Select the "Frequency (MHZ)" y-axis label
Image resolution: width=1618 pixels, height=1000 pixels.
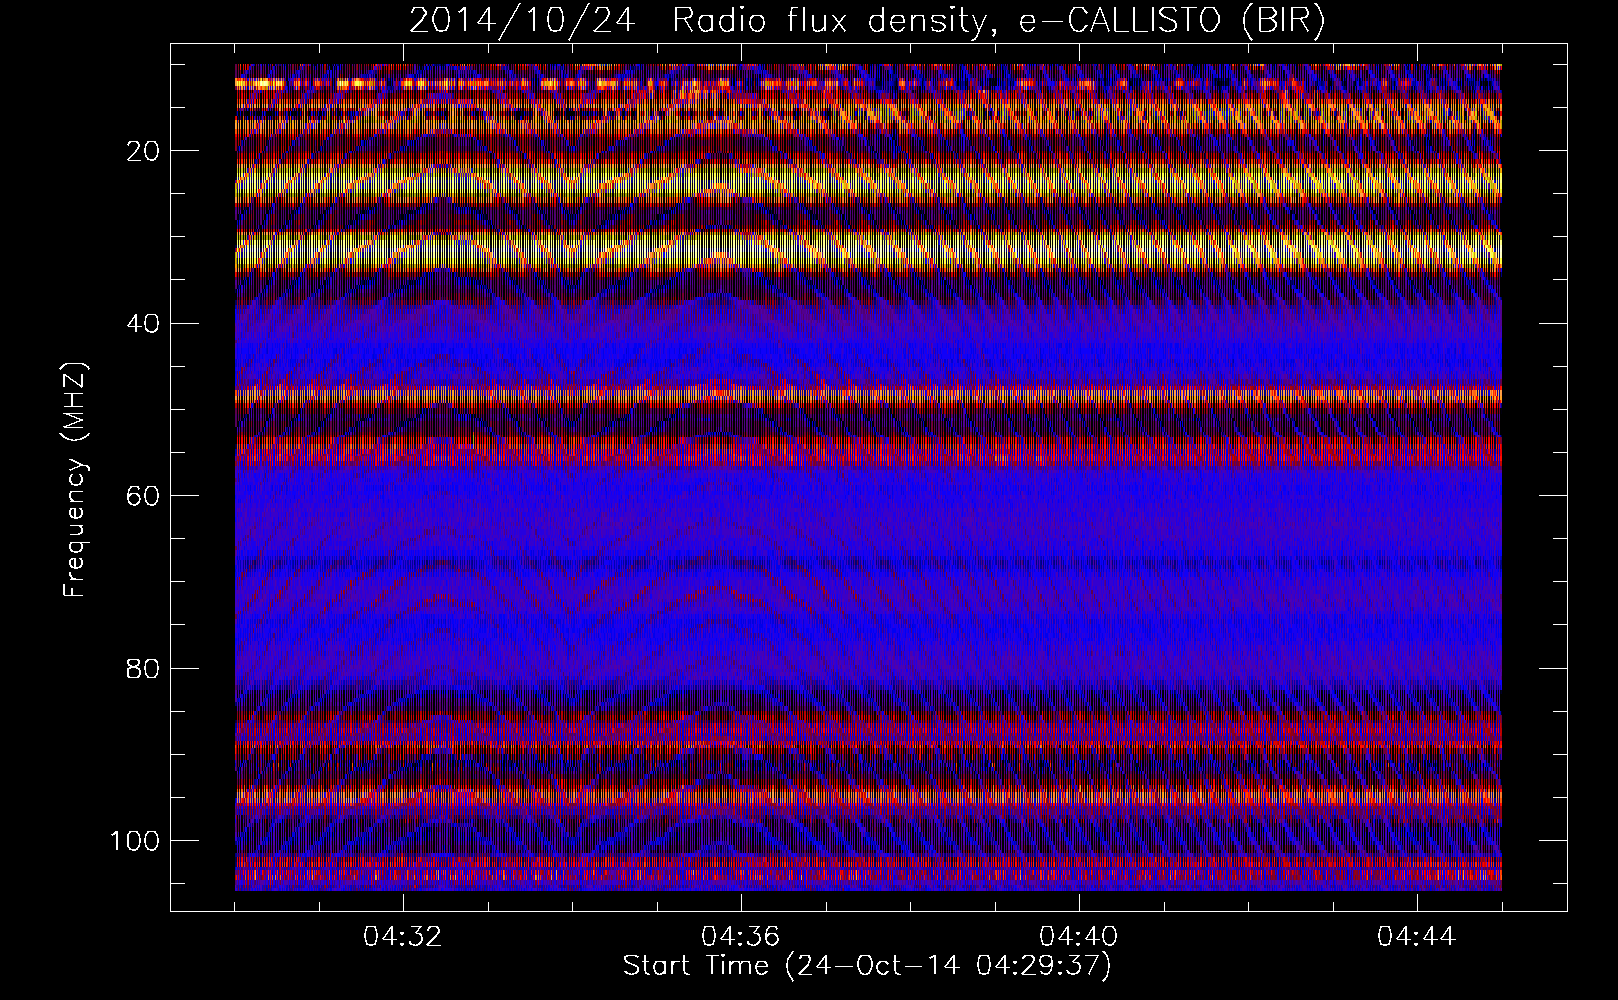tap(75, 480)
